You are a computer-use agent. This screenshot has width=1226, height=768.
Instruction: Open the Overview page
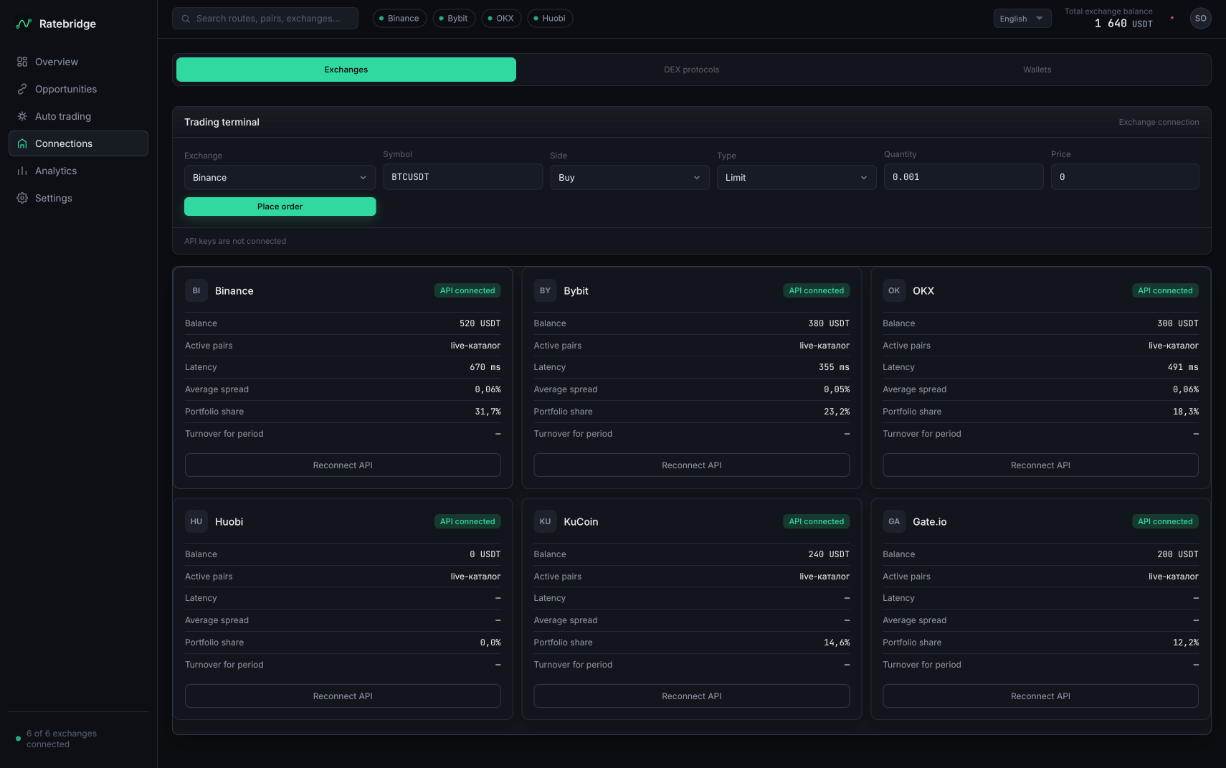tap(78, 62)
